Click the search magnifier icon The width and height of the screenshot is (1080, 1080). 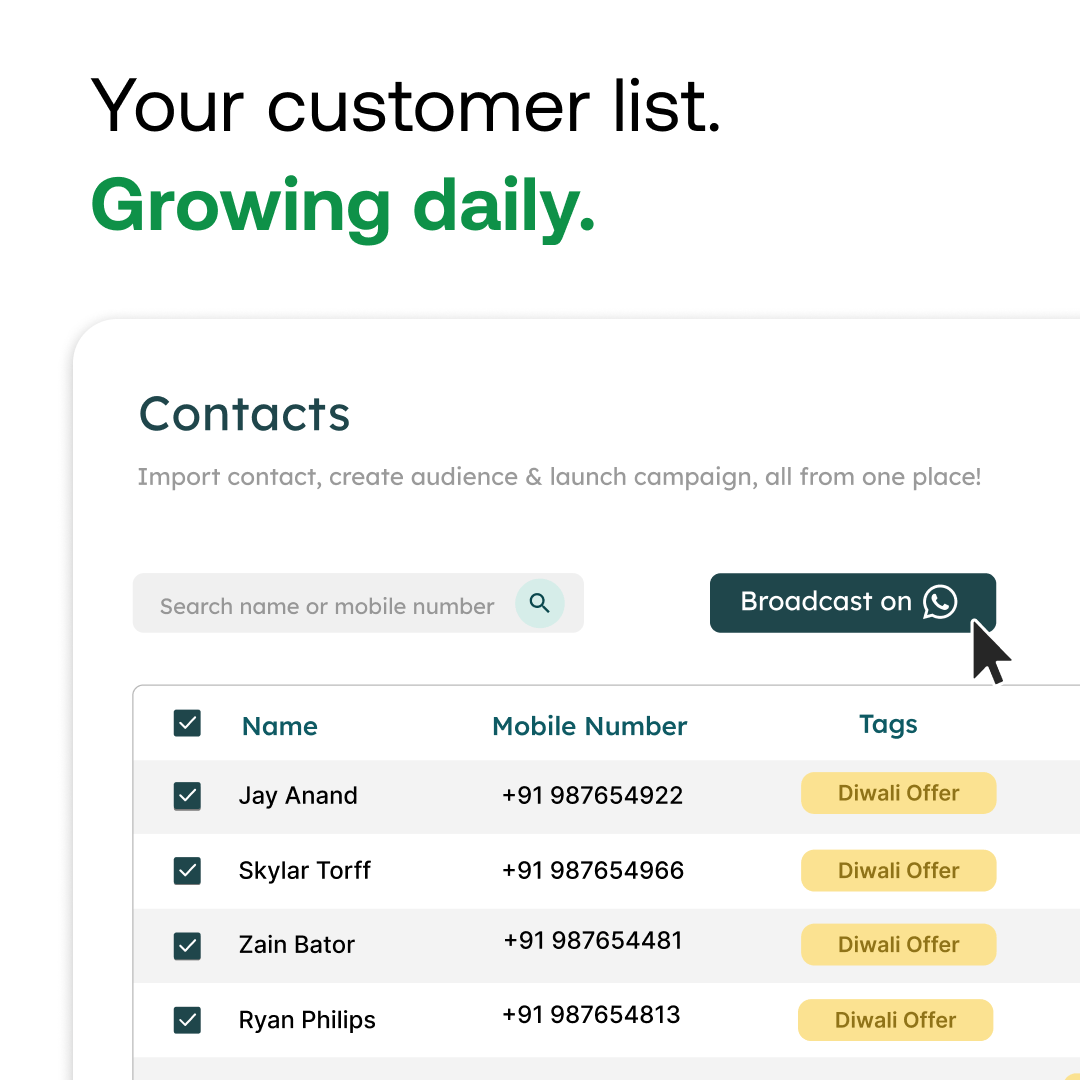point(540,603)
